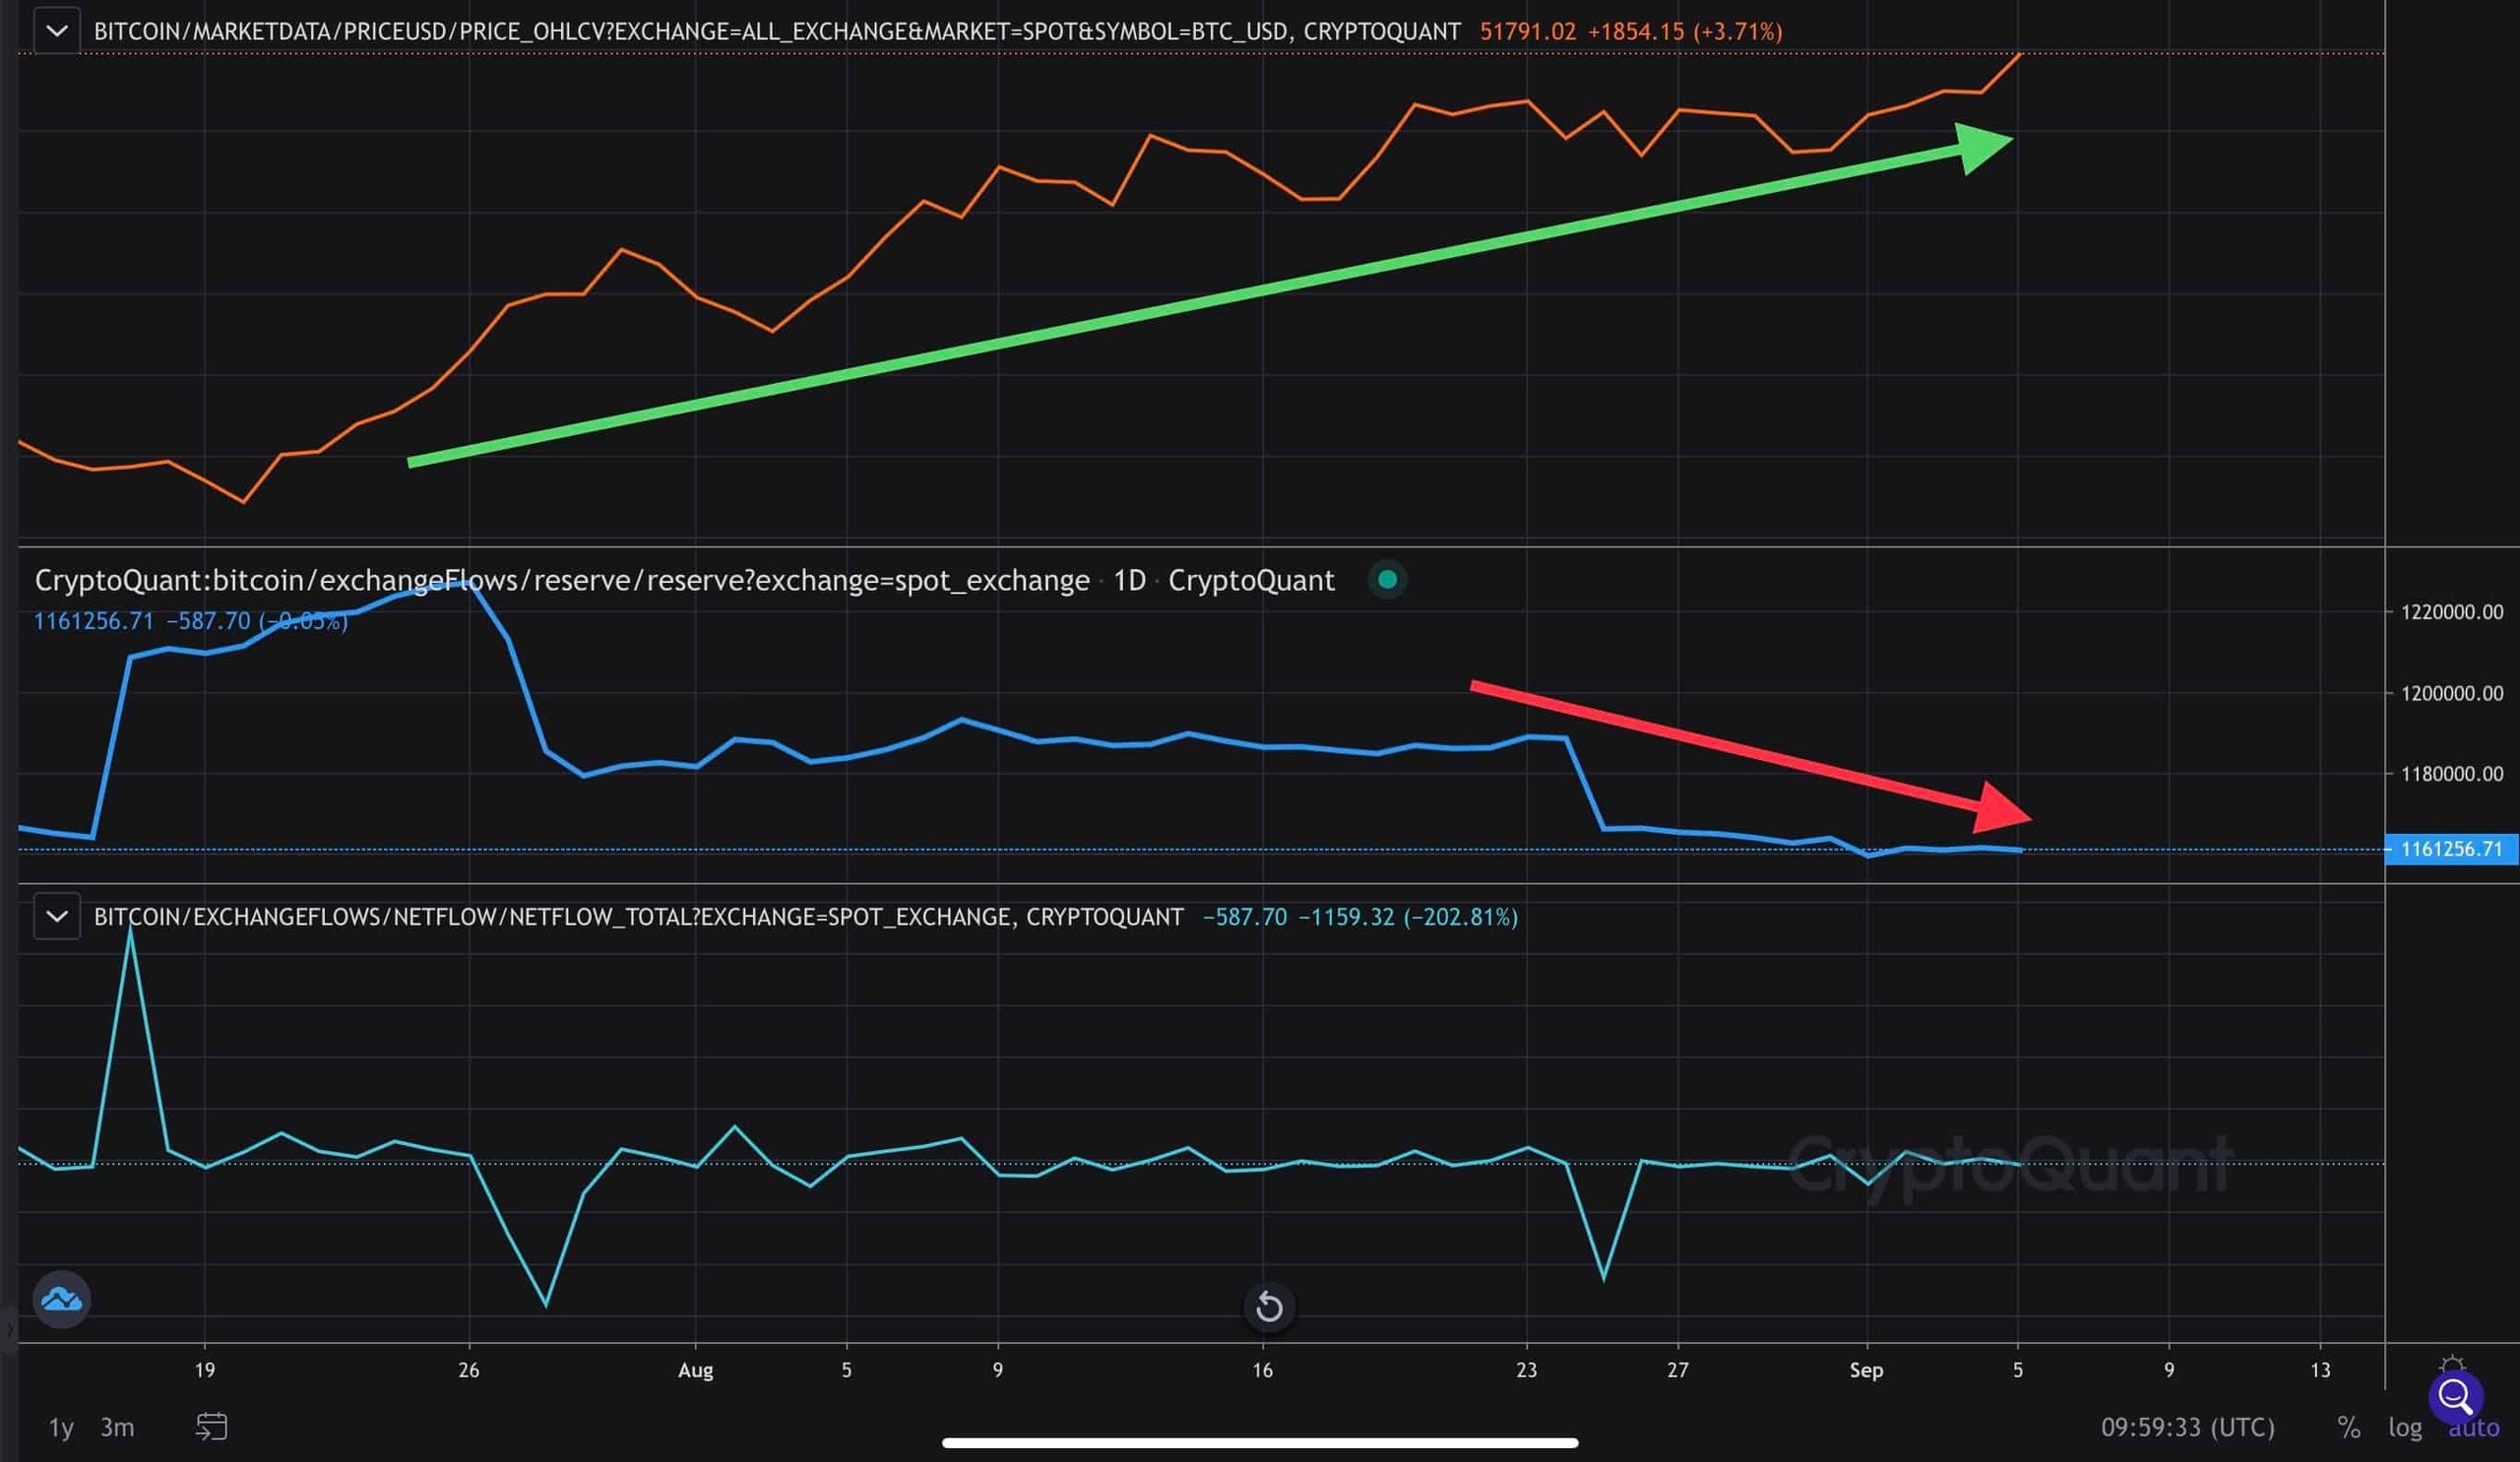2520x1462 pixels.
Task: Toggle log scale mode
Action: coord(2405,1427)
